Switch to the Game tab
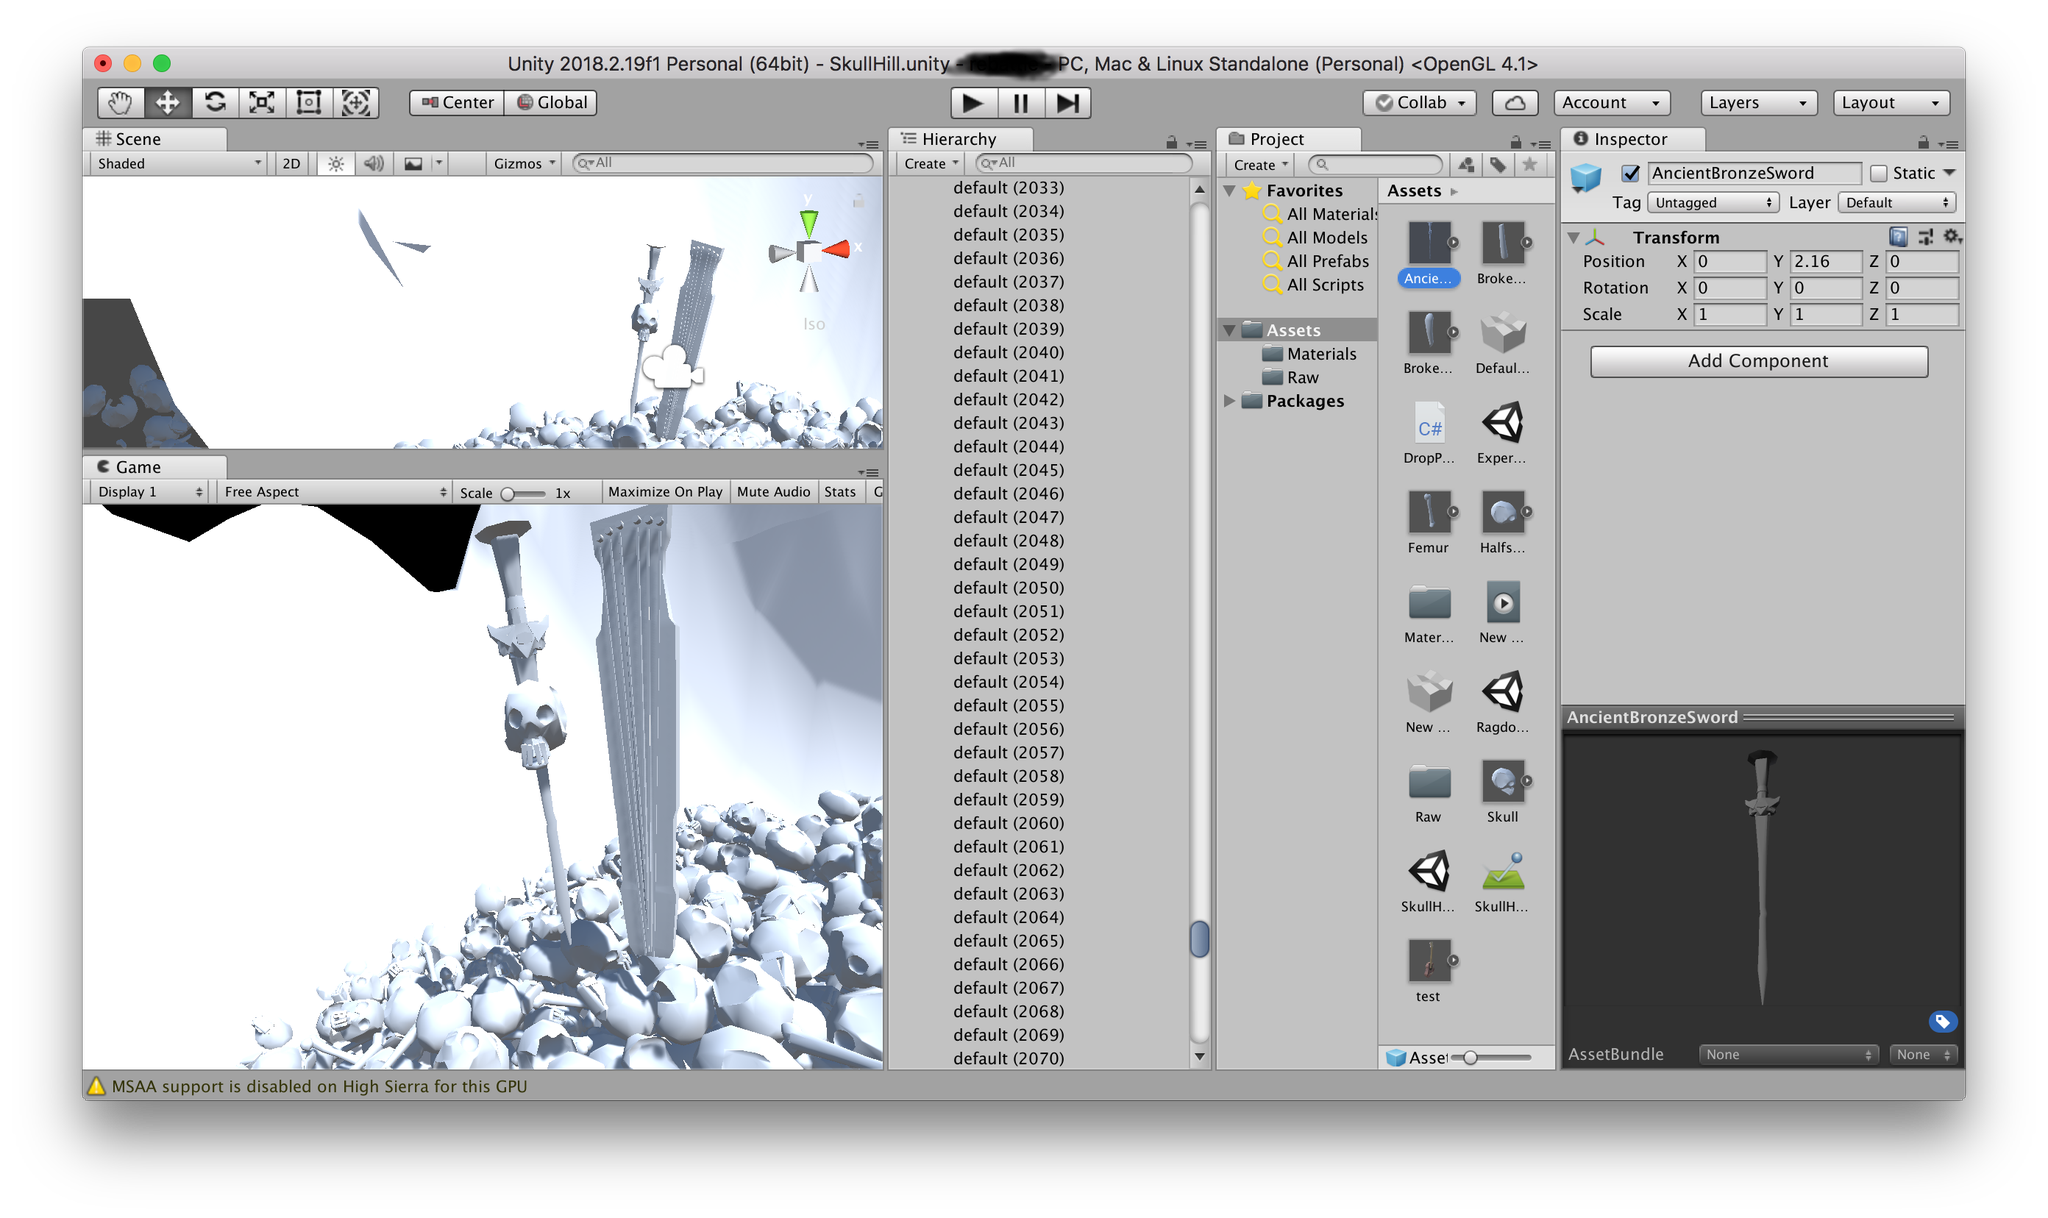2048x1218 pixels. (x=137, y=467)
